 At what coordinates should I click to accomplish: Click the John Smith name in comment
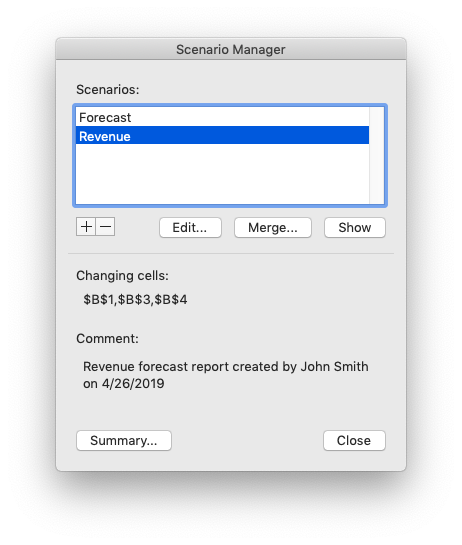tap(334, 367)
